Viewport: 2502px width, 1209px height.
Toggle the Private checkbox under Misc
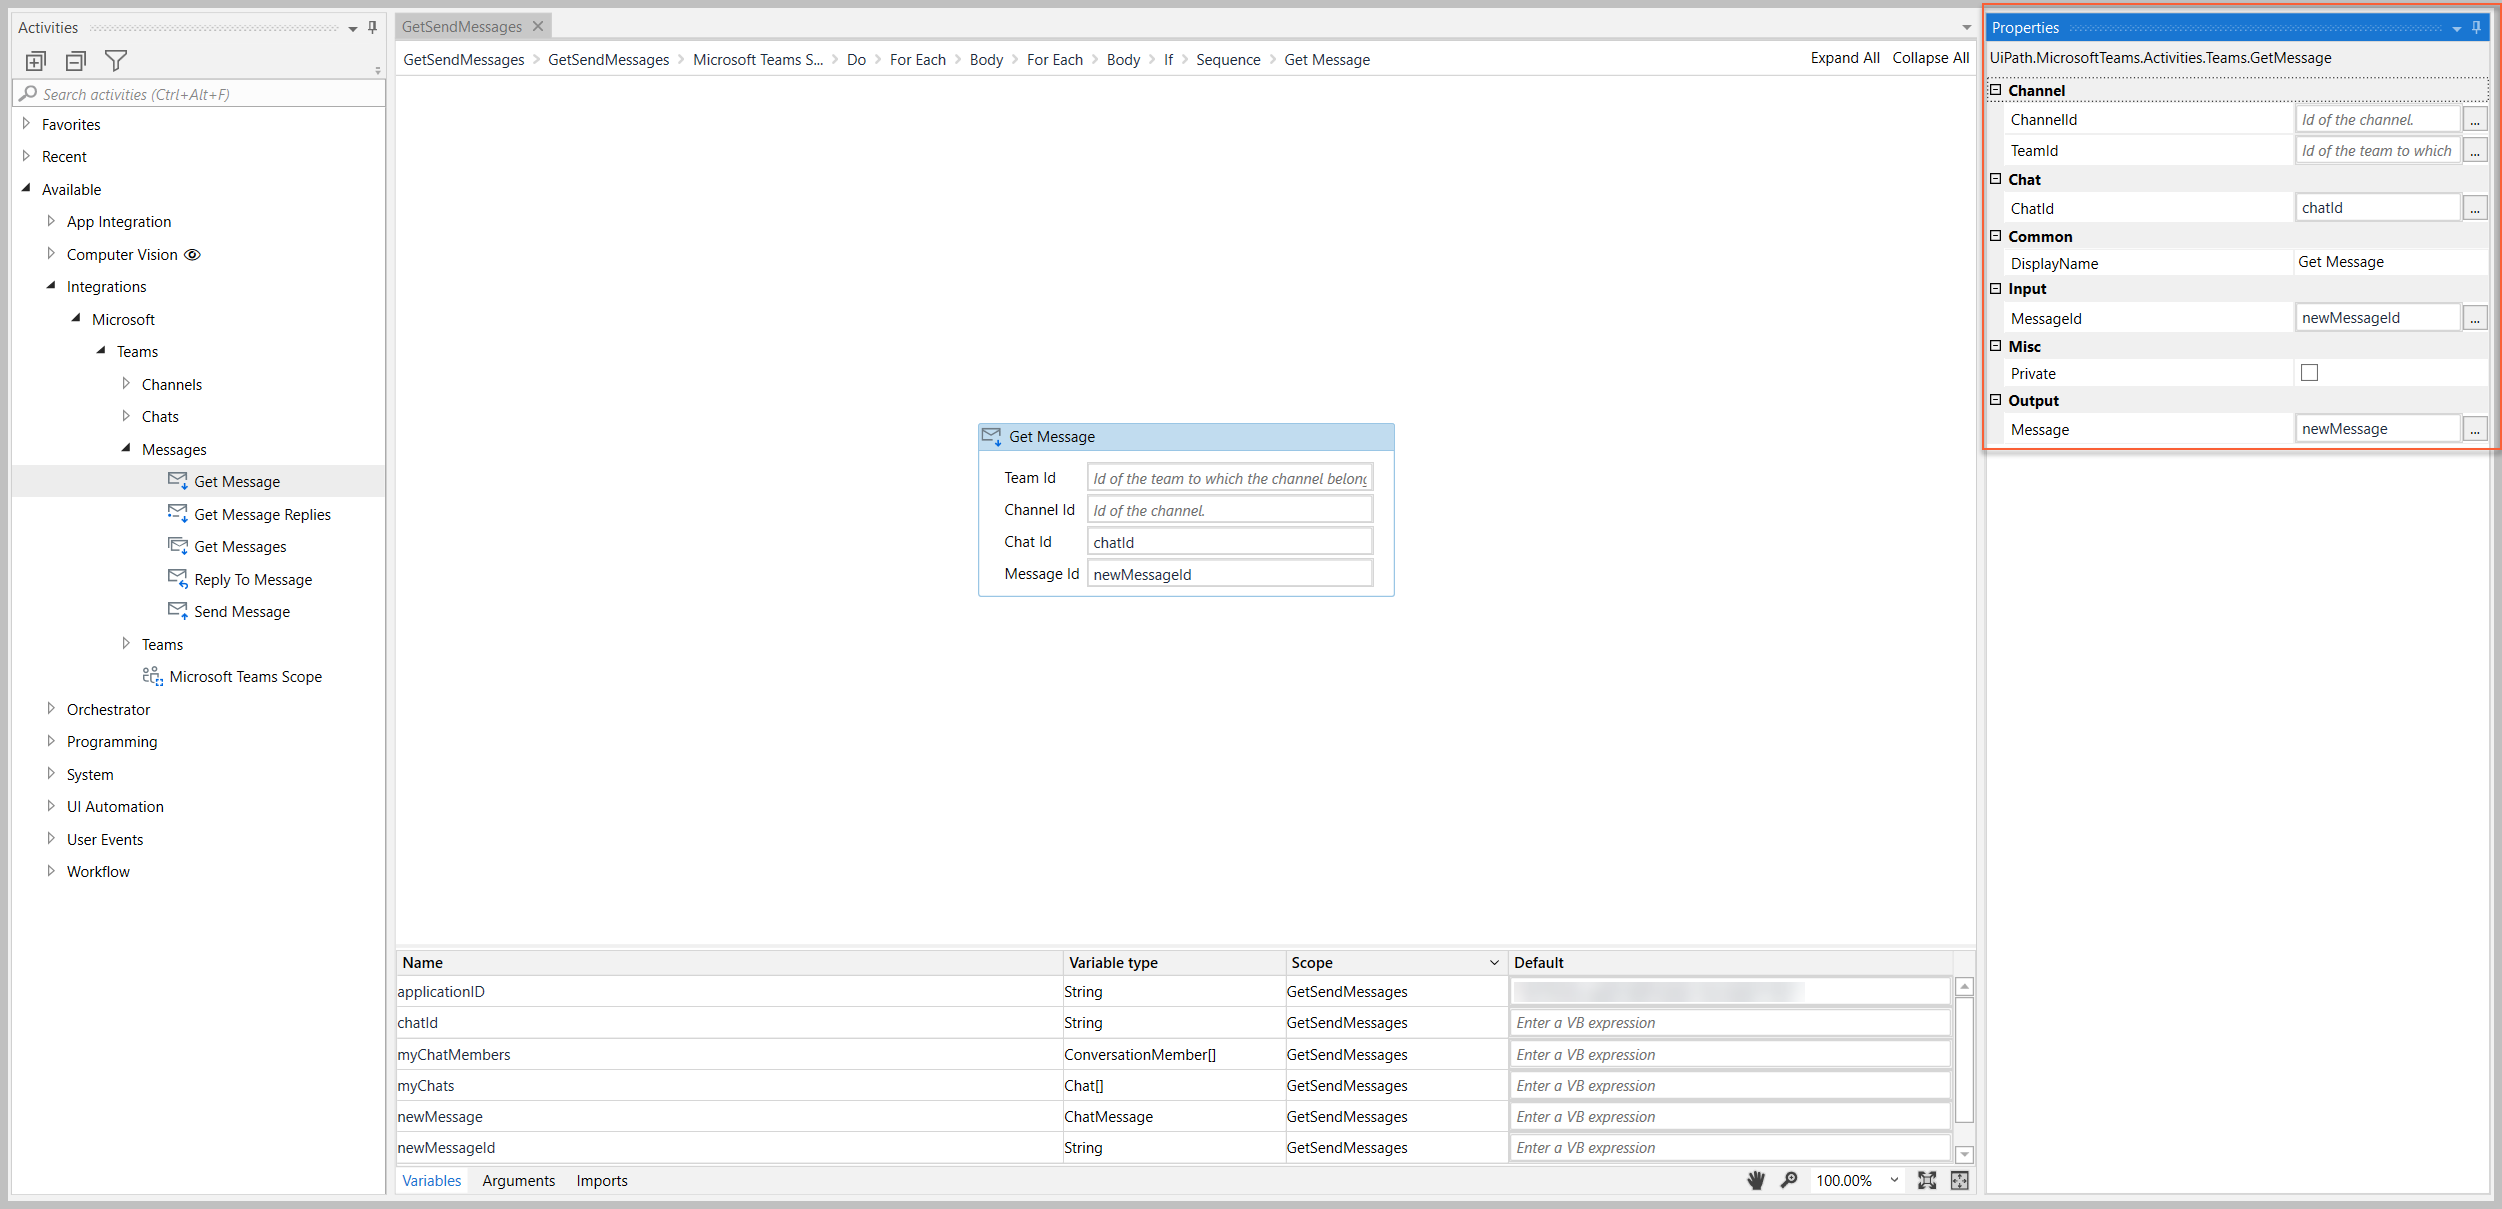2309,372
